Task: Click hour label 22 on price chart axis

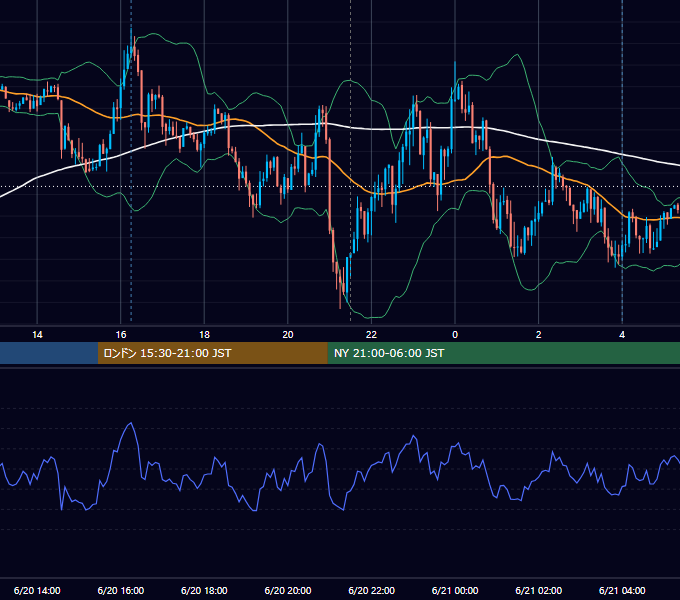Action: pos(371,335)
